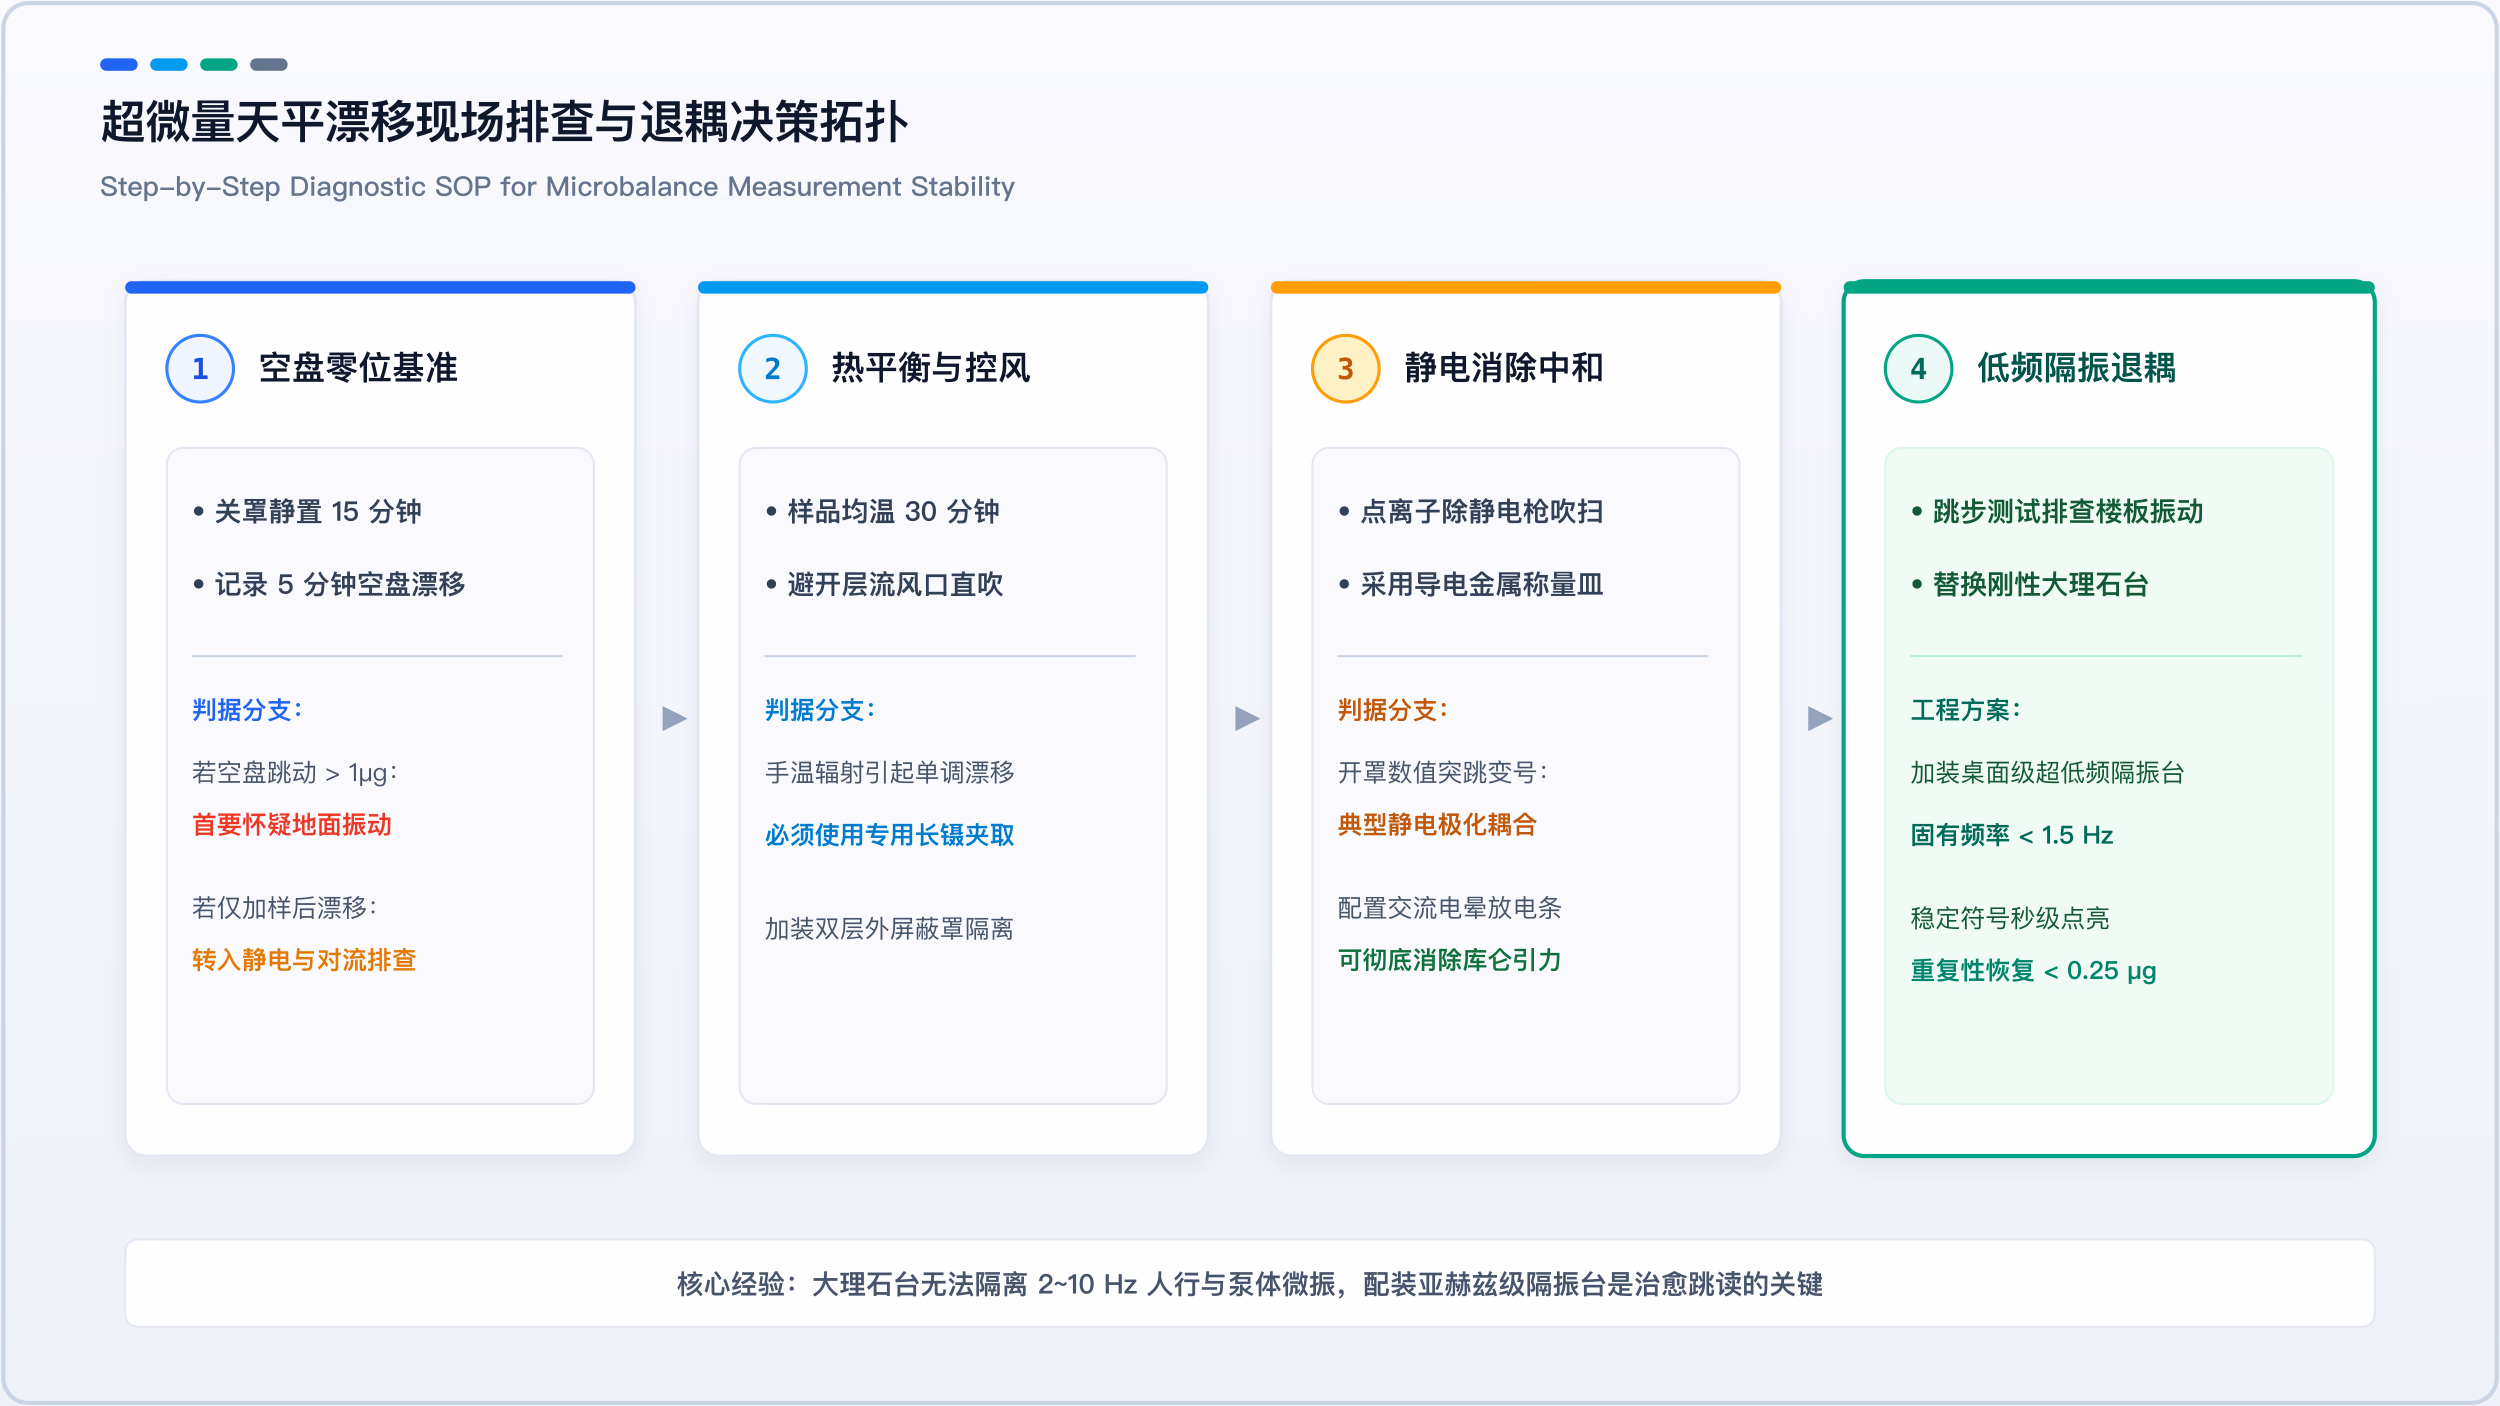The width and height of the screenshot is (2500, 1406).
Task: Click the text 若仅加样后漂移:
Action: [x=284, y=908]
